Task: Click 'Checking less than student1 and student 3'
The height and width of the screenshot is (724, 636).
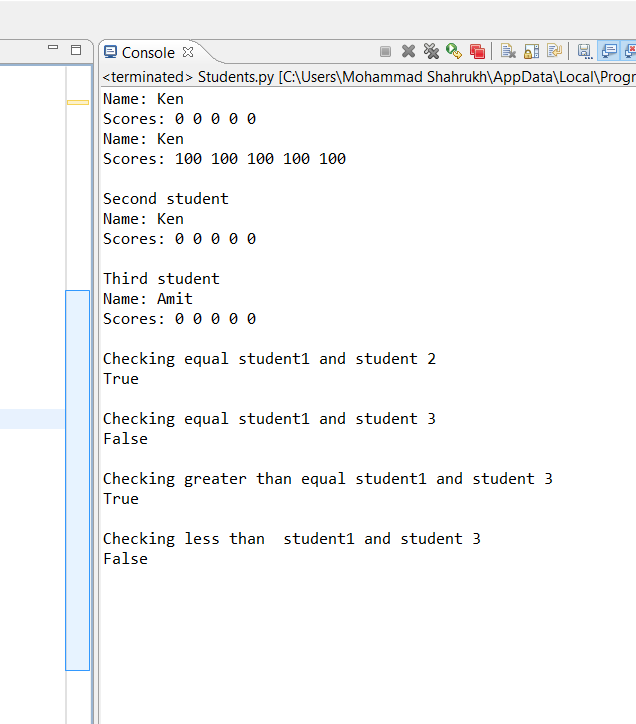Action: [x=292, y=539]
